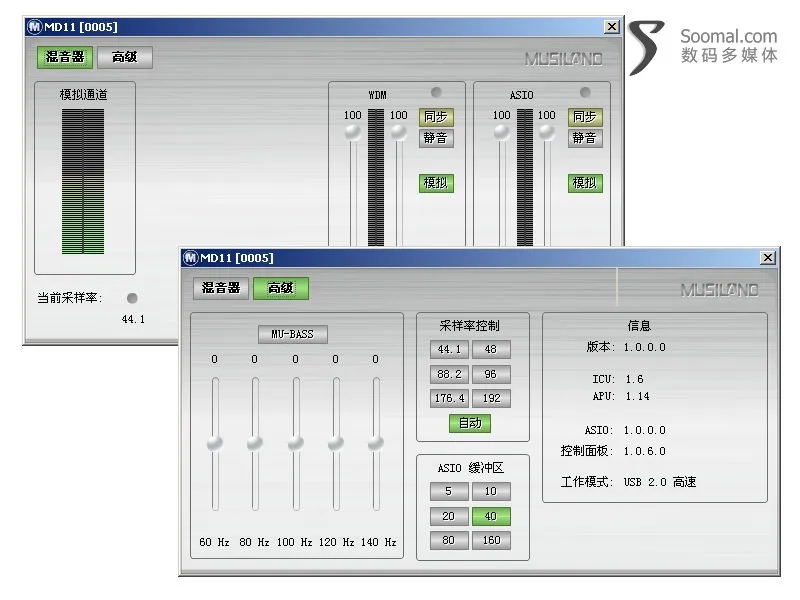Toggle WDM 同步 sync button

point(436,117)
